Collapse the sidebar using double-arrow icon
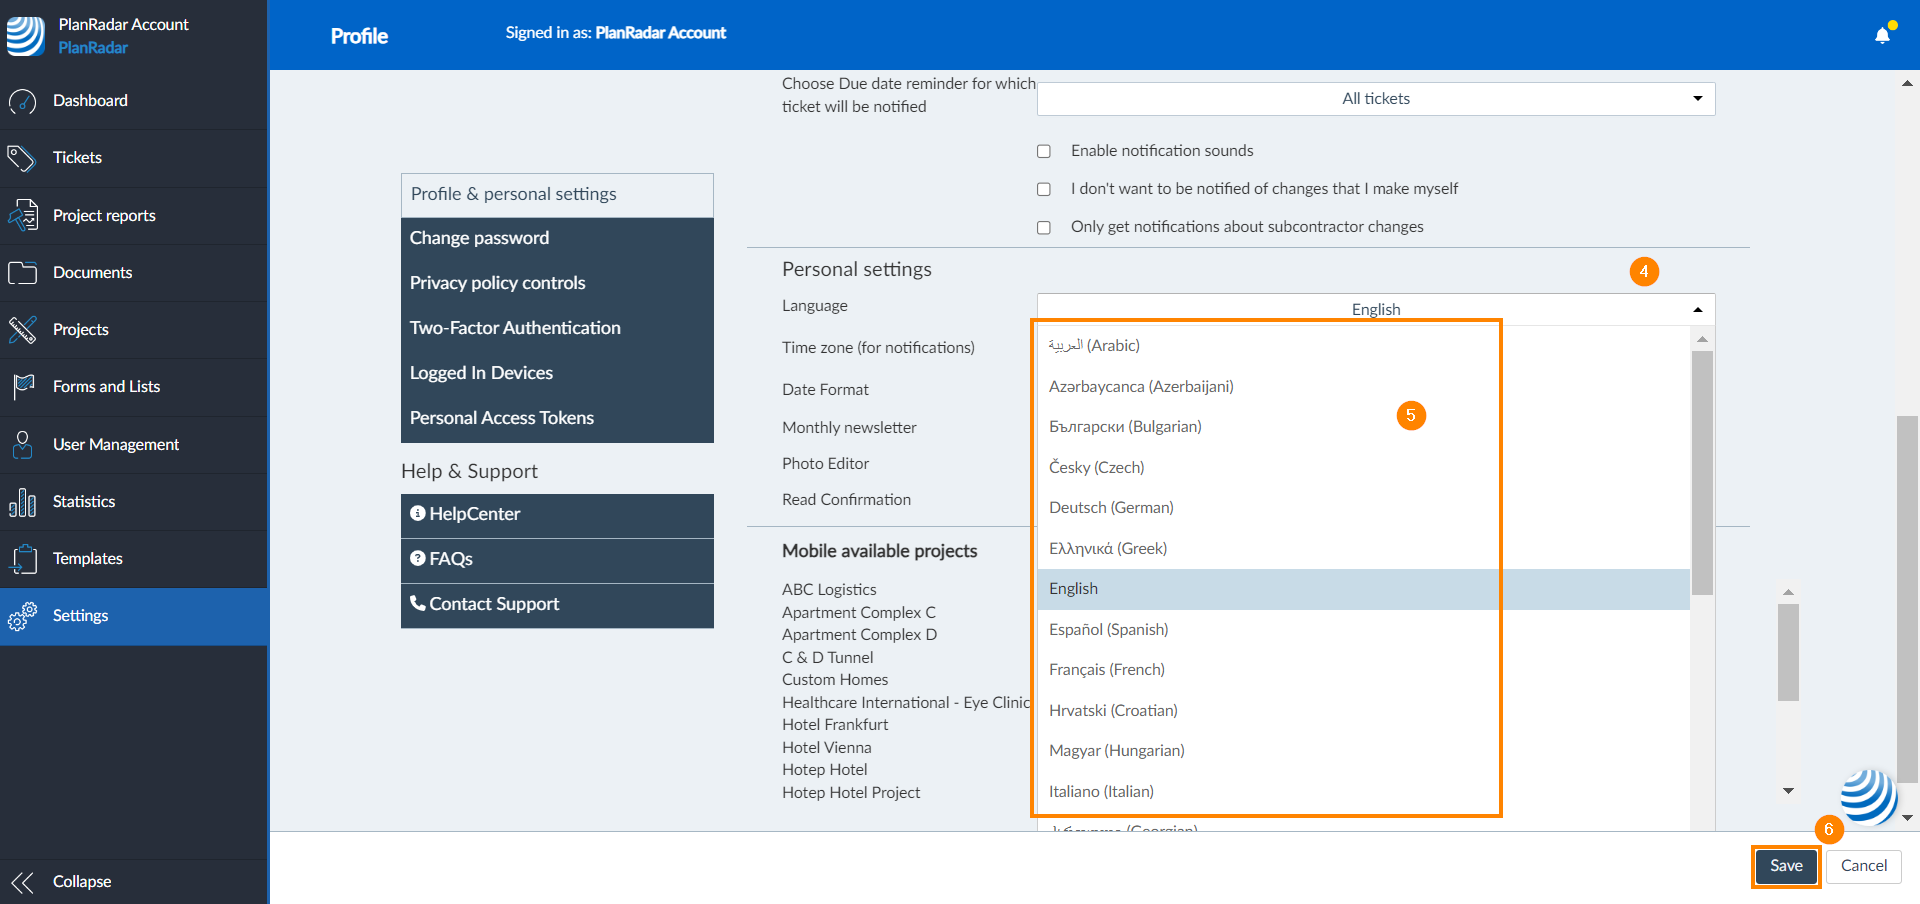 [22, 882]
